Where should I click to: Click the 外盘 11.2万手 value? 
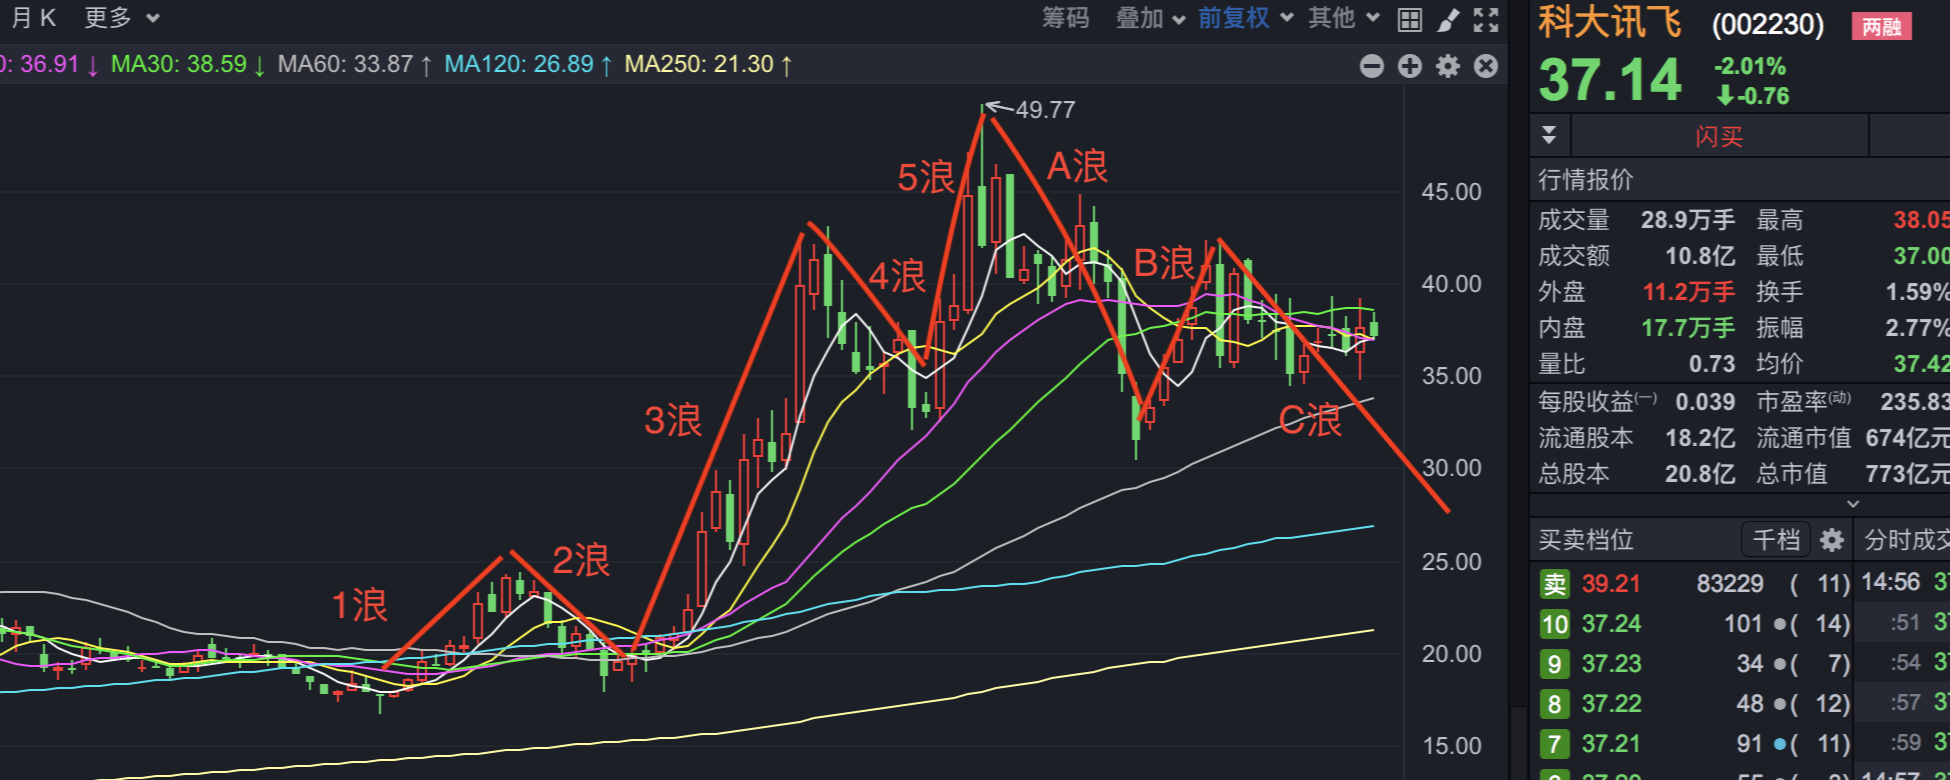[x=1689, y=292]
